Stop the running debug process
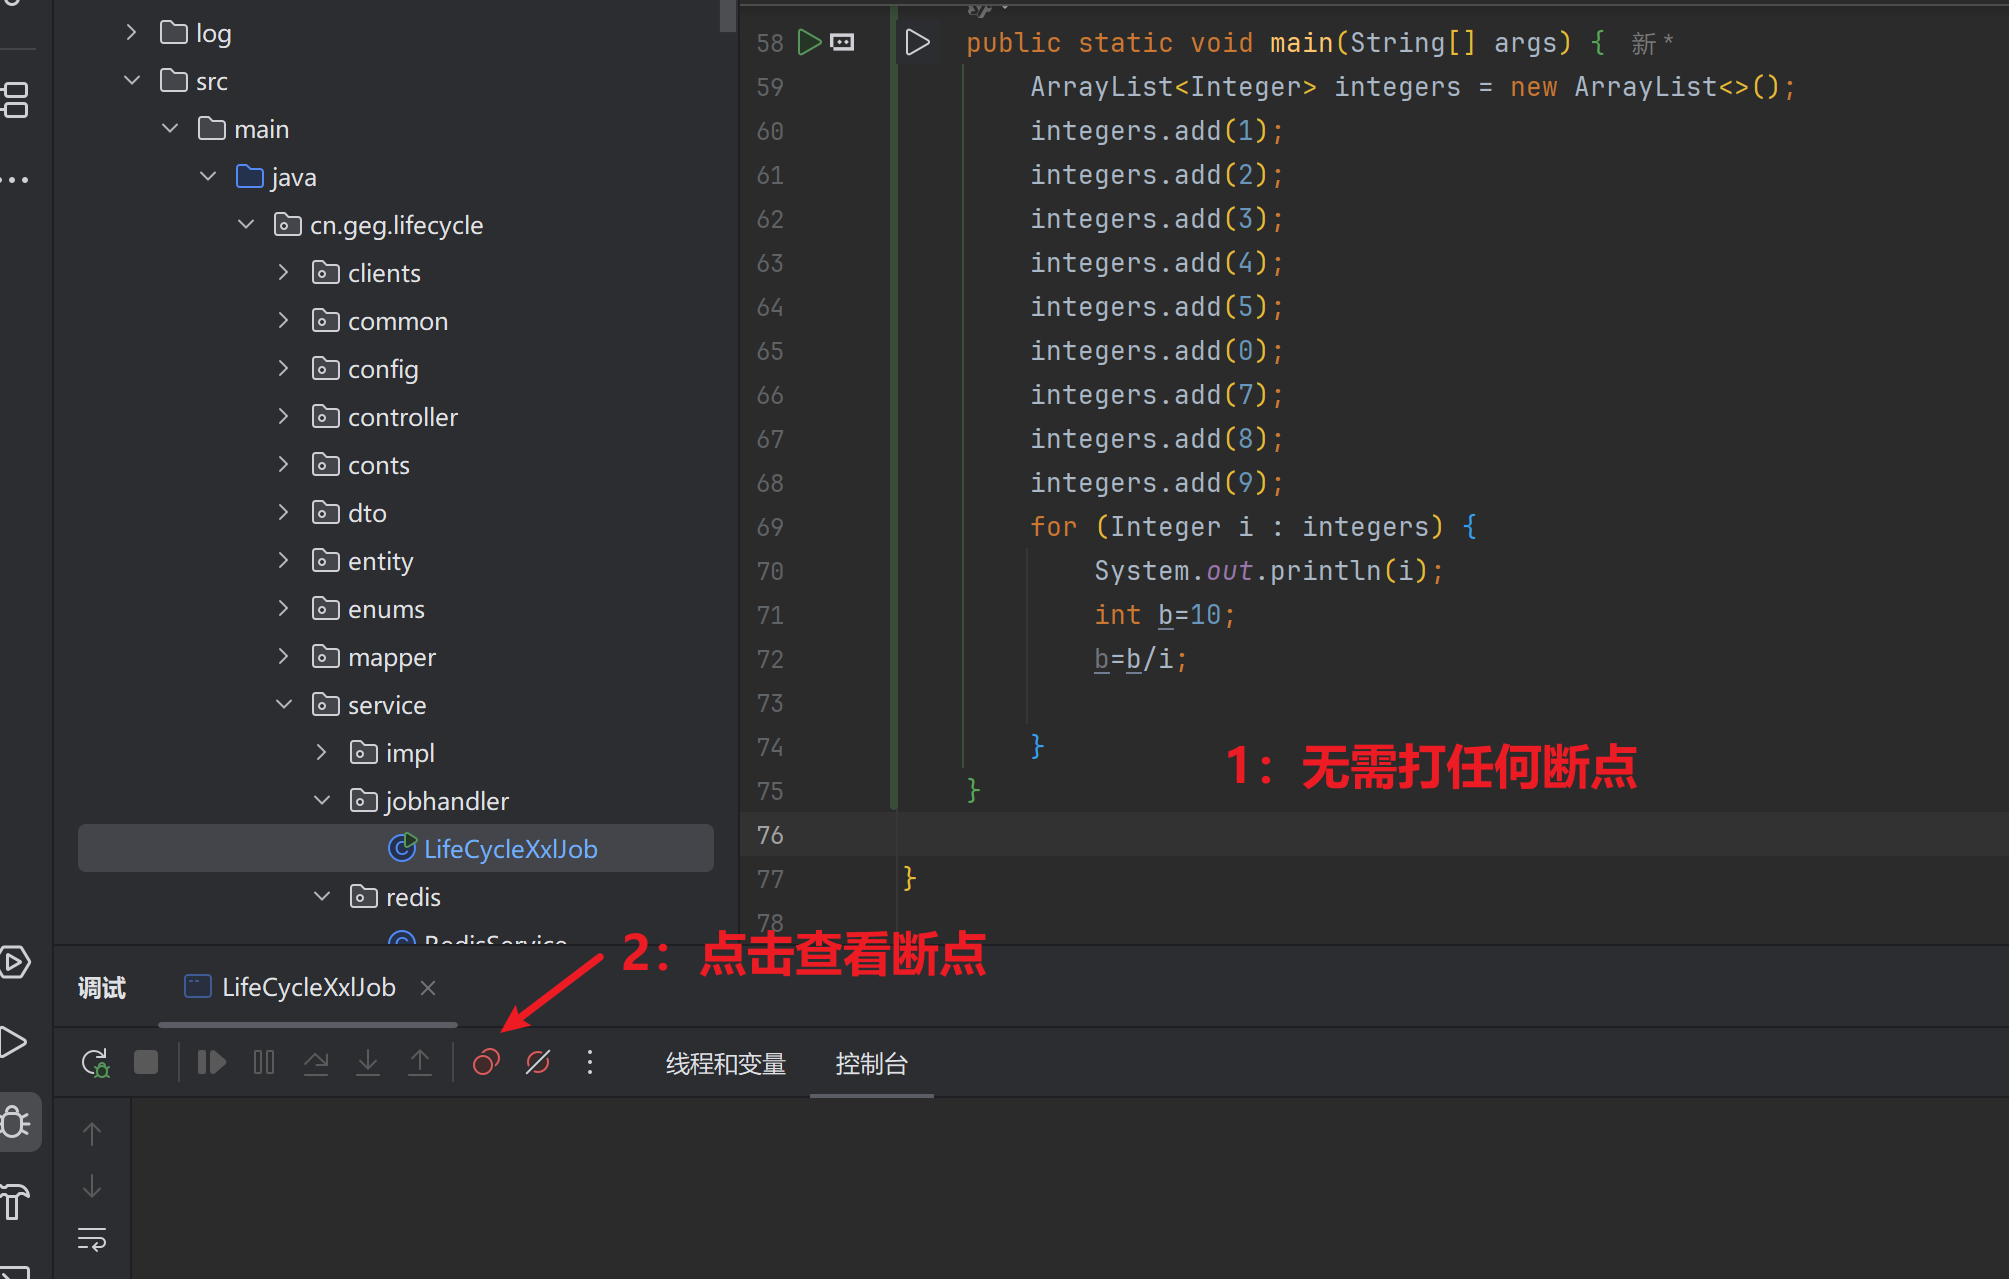The width and height of the screenshot is (2009, 1279). point(146,1062)
